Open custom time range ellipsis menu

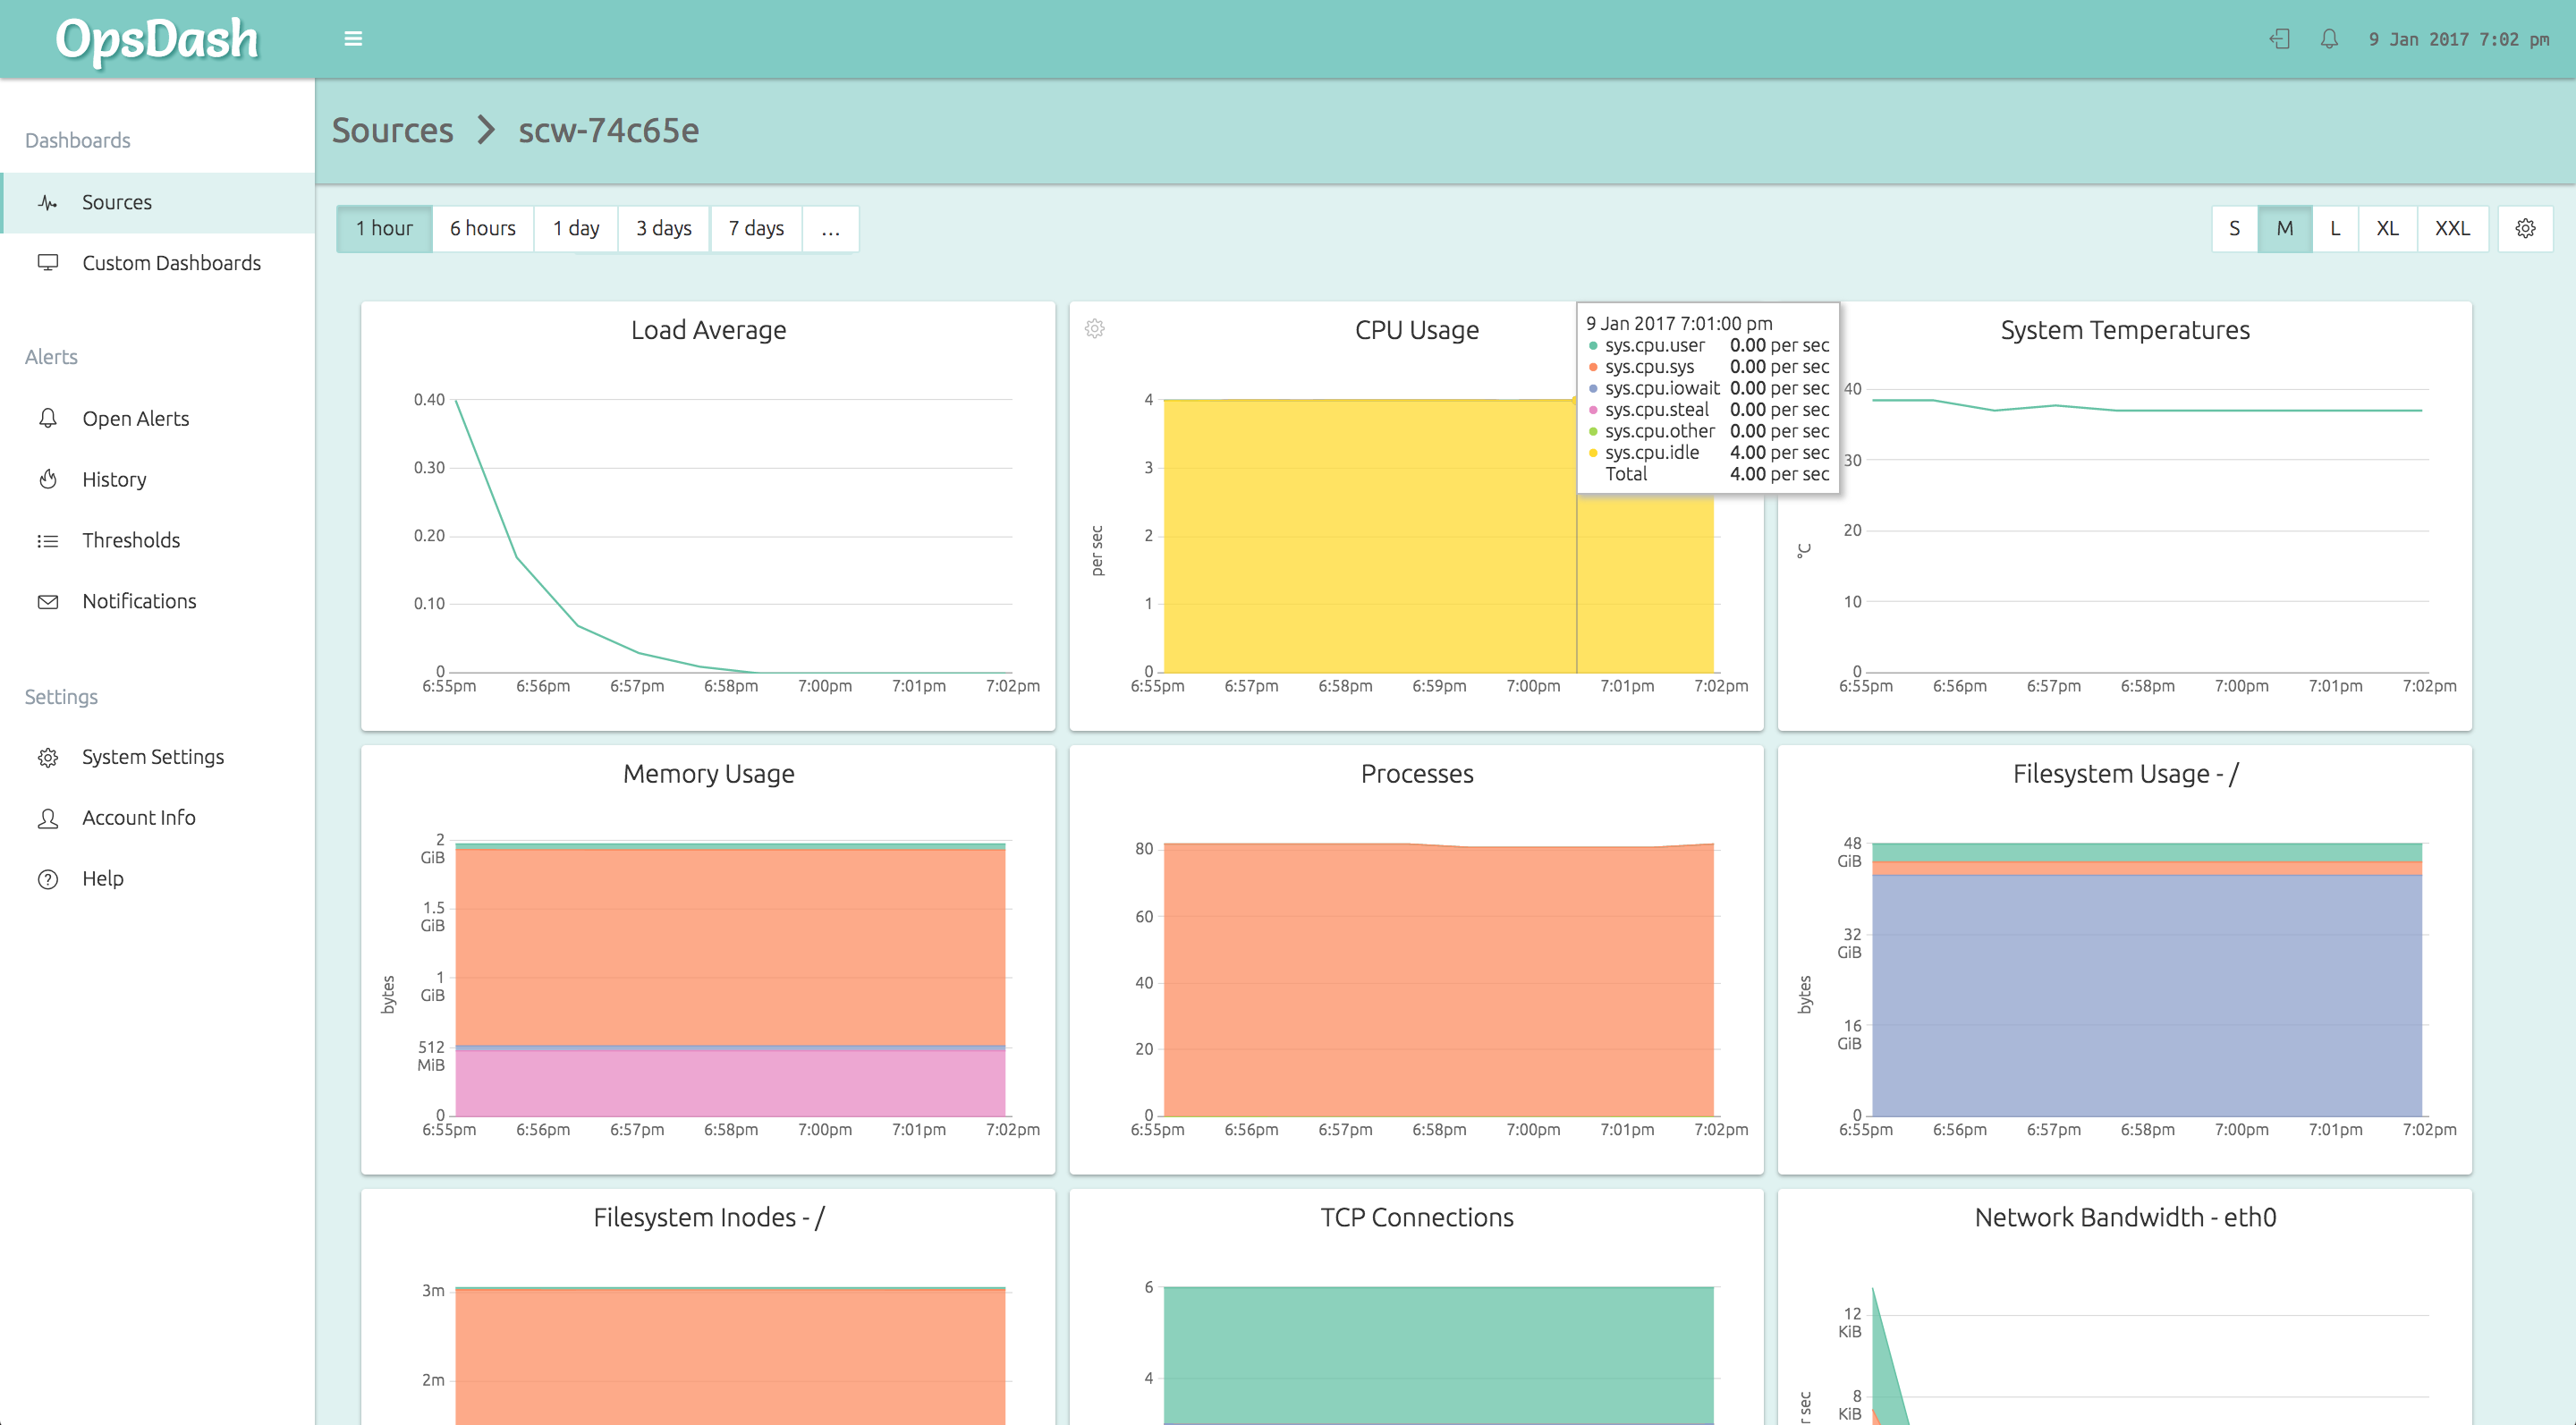click(x=830, y=229)
